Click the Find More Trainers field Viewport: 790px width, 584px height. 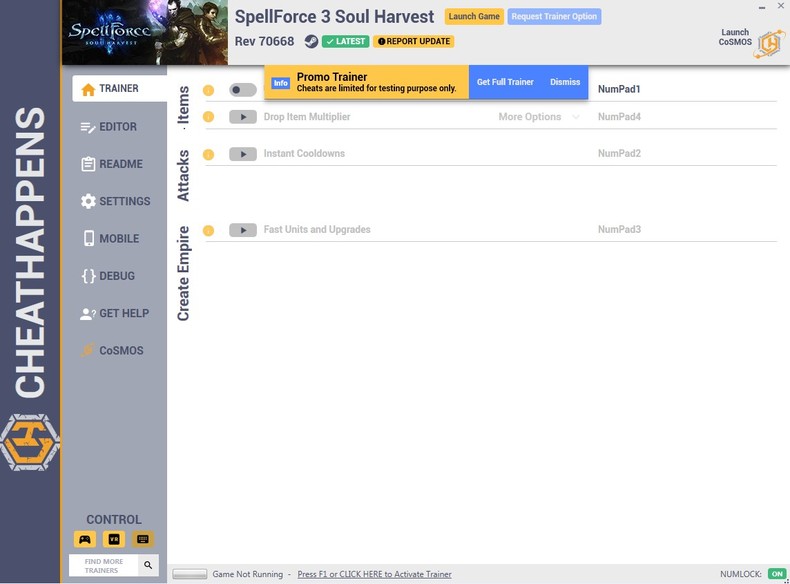104,565
